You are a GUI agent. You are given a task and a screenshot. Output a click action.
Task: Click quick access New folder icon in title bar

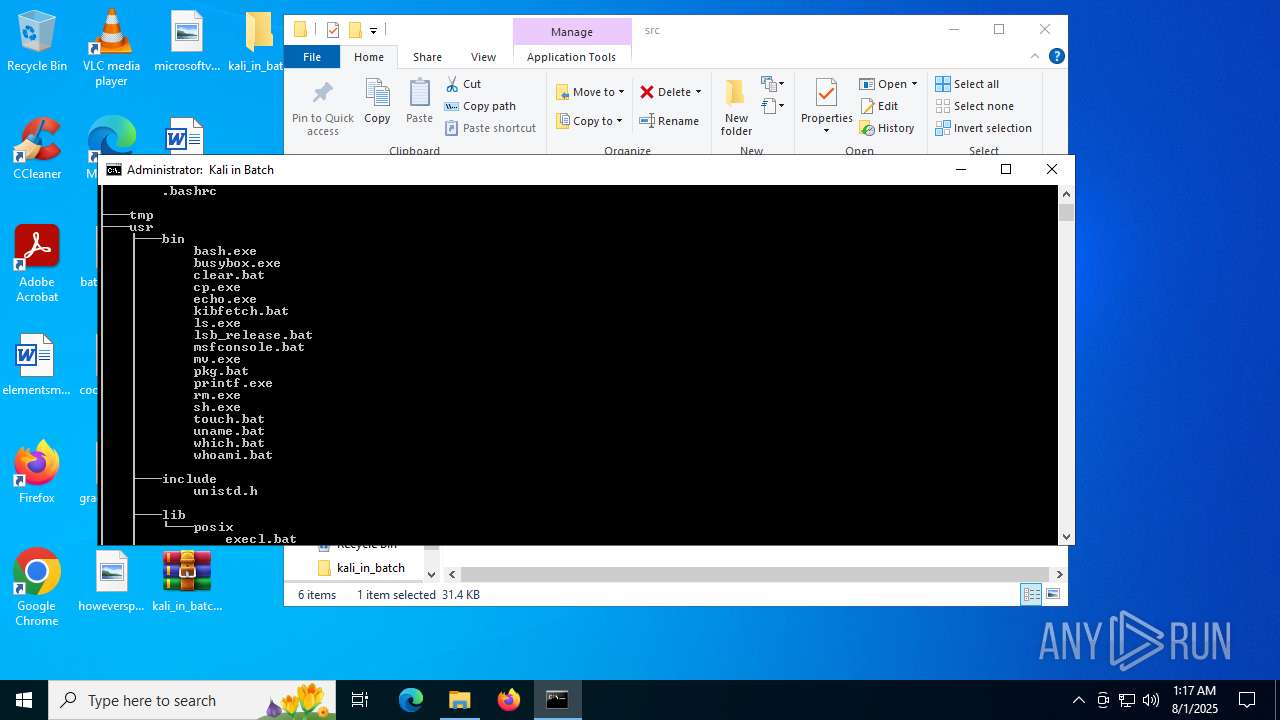355,30
